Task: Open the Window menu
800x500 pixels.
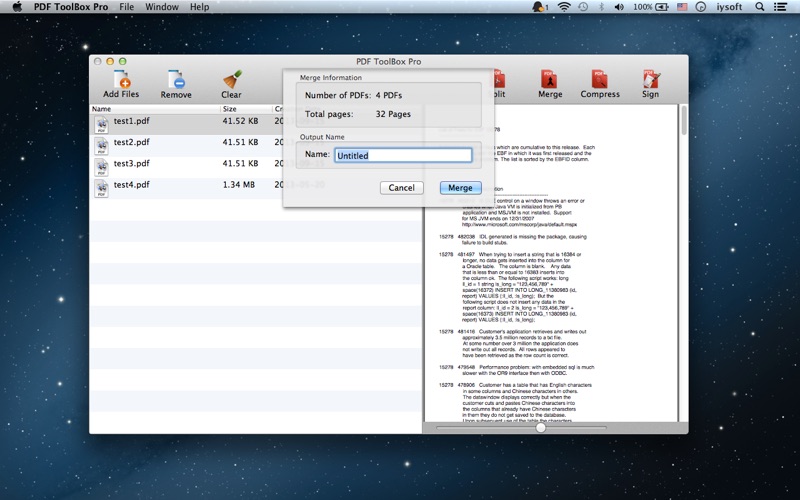Action: tap(162, 7)
